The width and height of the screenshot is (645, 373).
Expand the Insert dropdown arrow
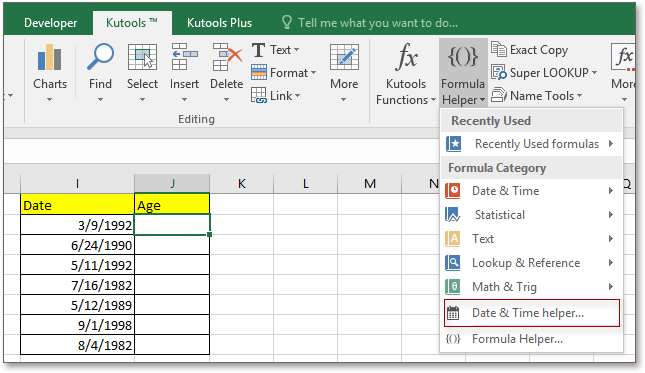[184, 100]
